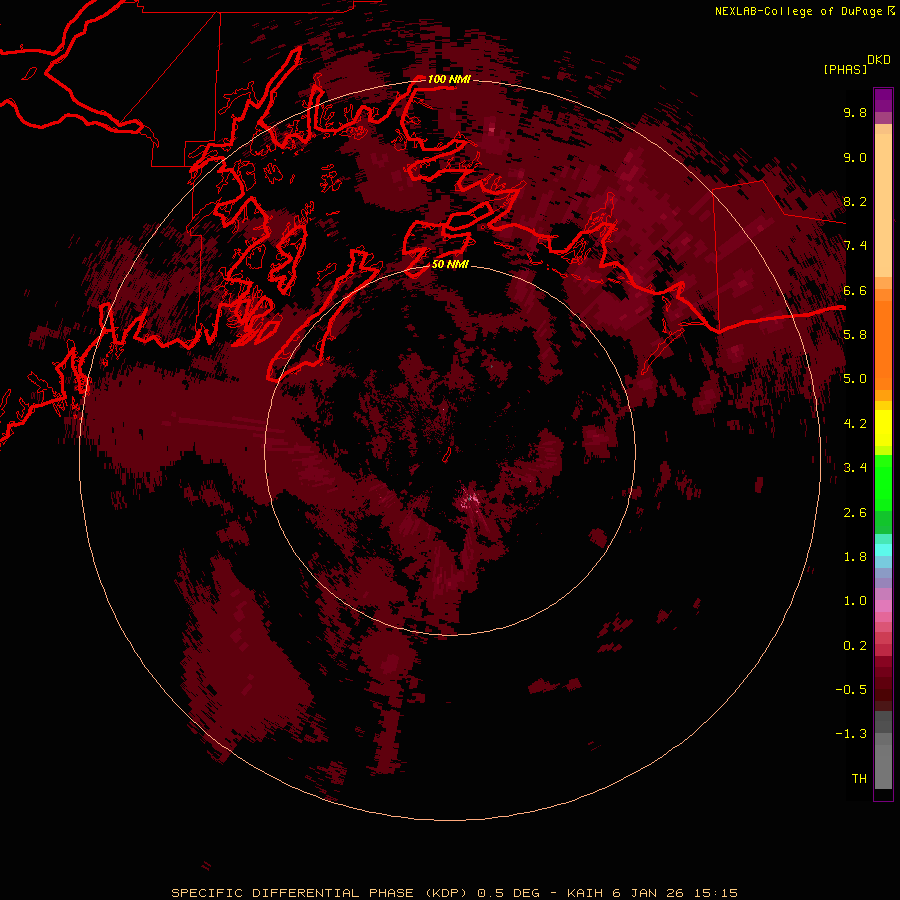This screenshot has width=900, height=900.
Task: Click the bright pink radar echo cluster near center
Action: [x=470, y=501]
